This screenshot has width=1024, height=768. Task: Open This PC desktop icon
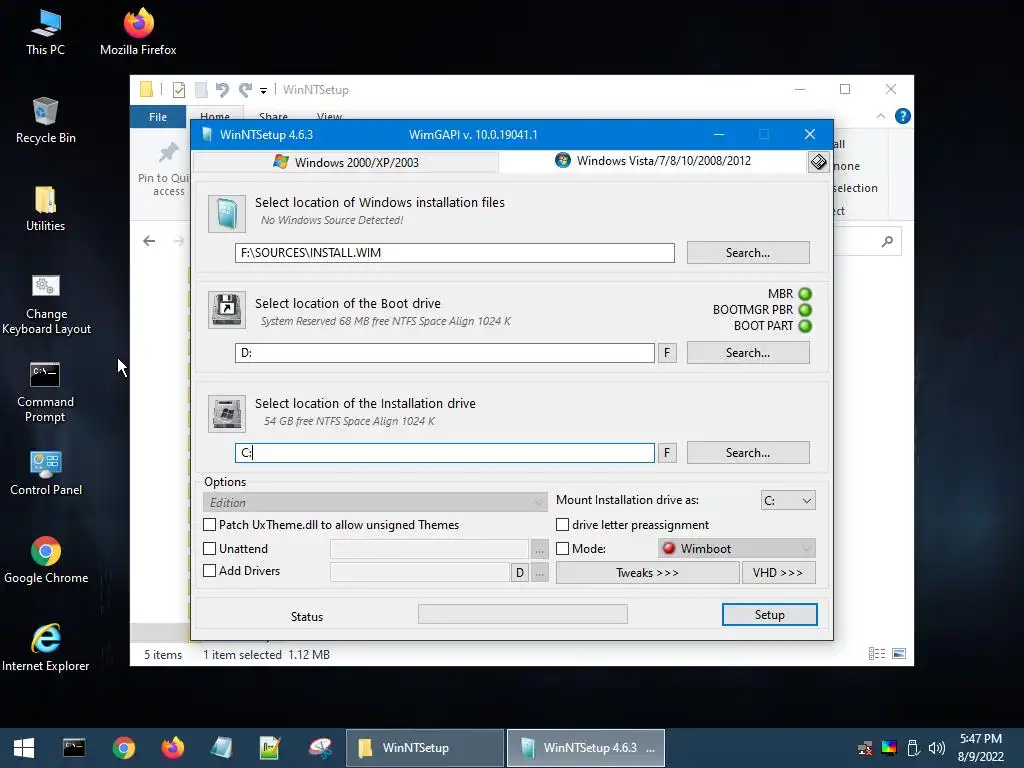(x=46, y=31)
